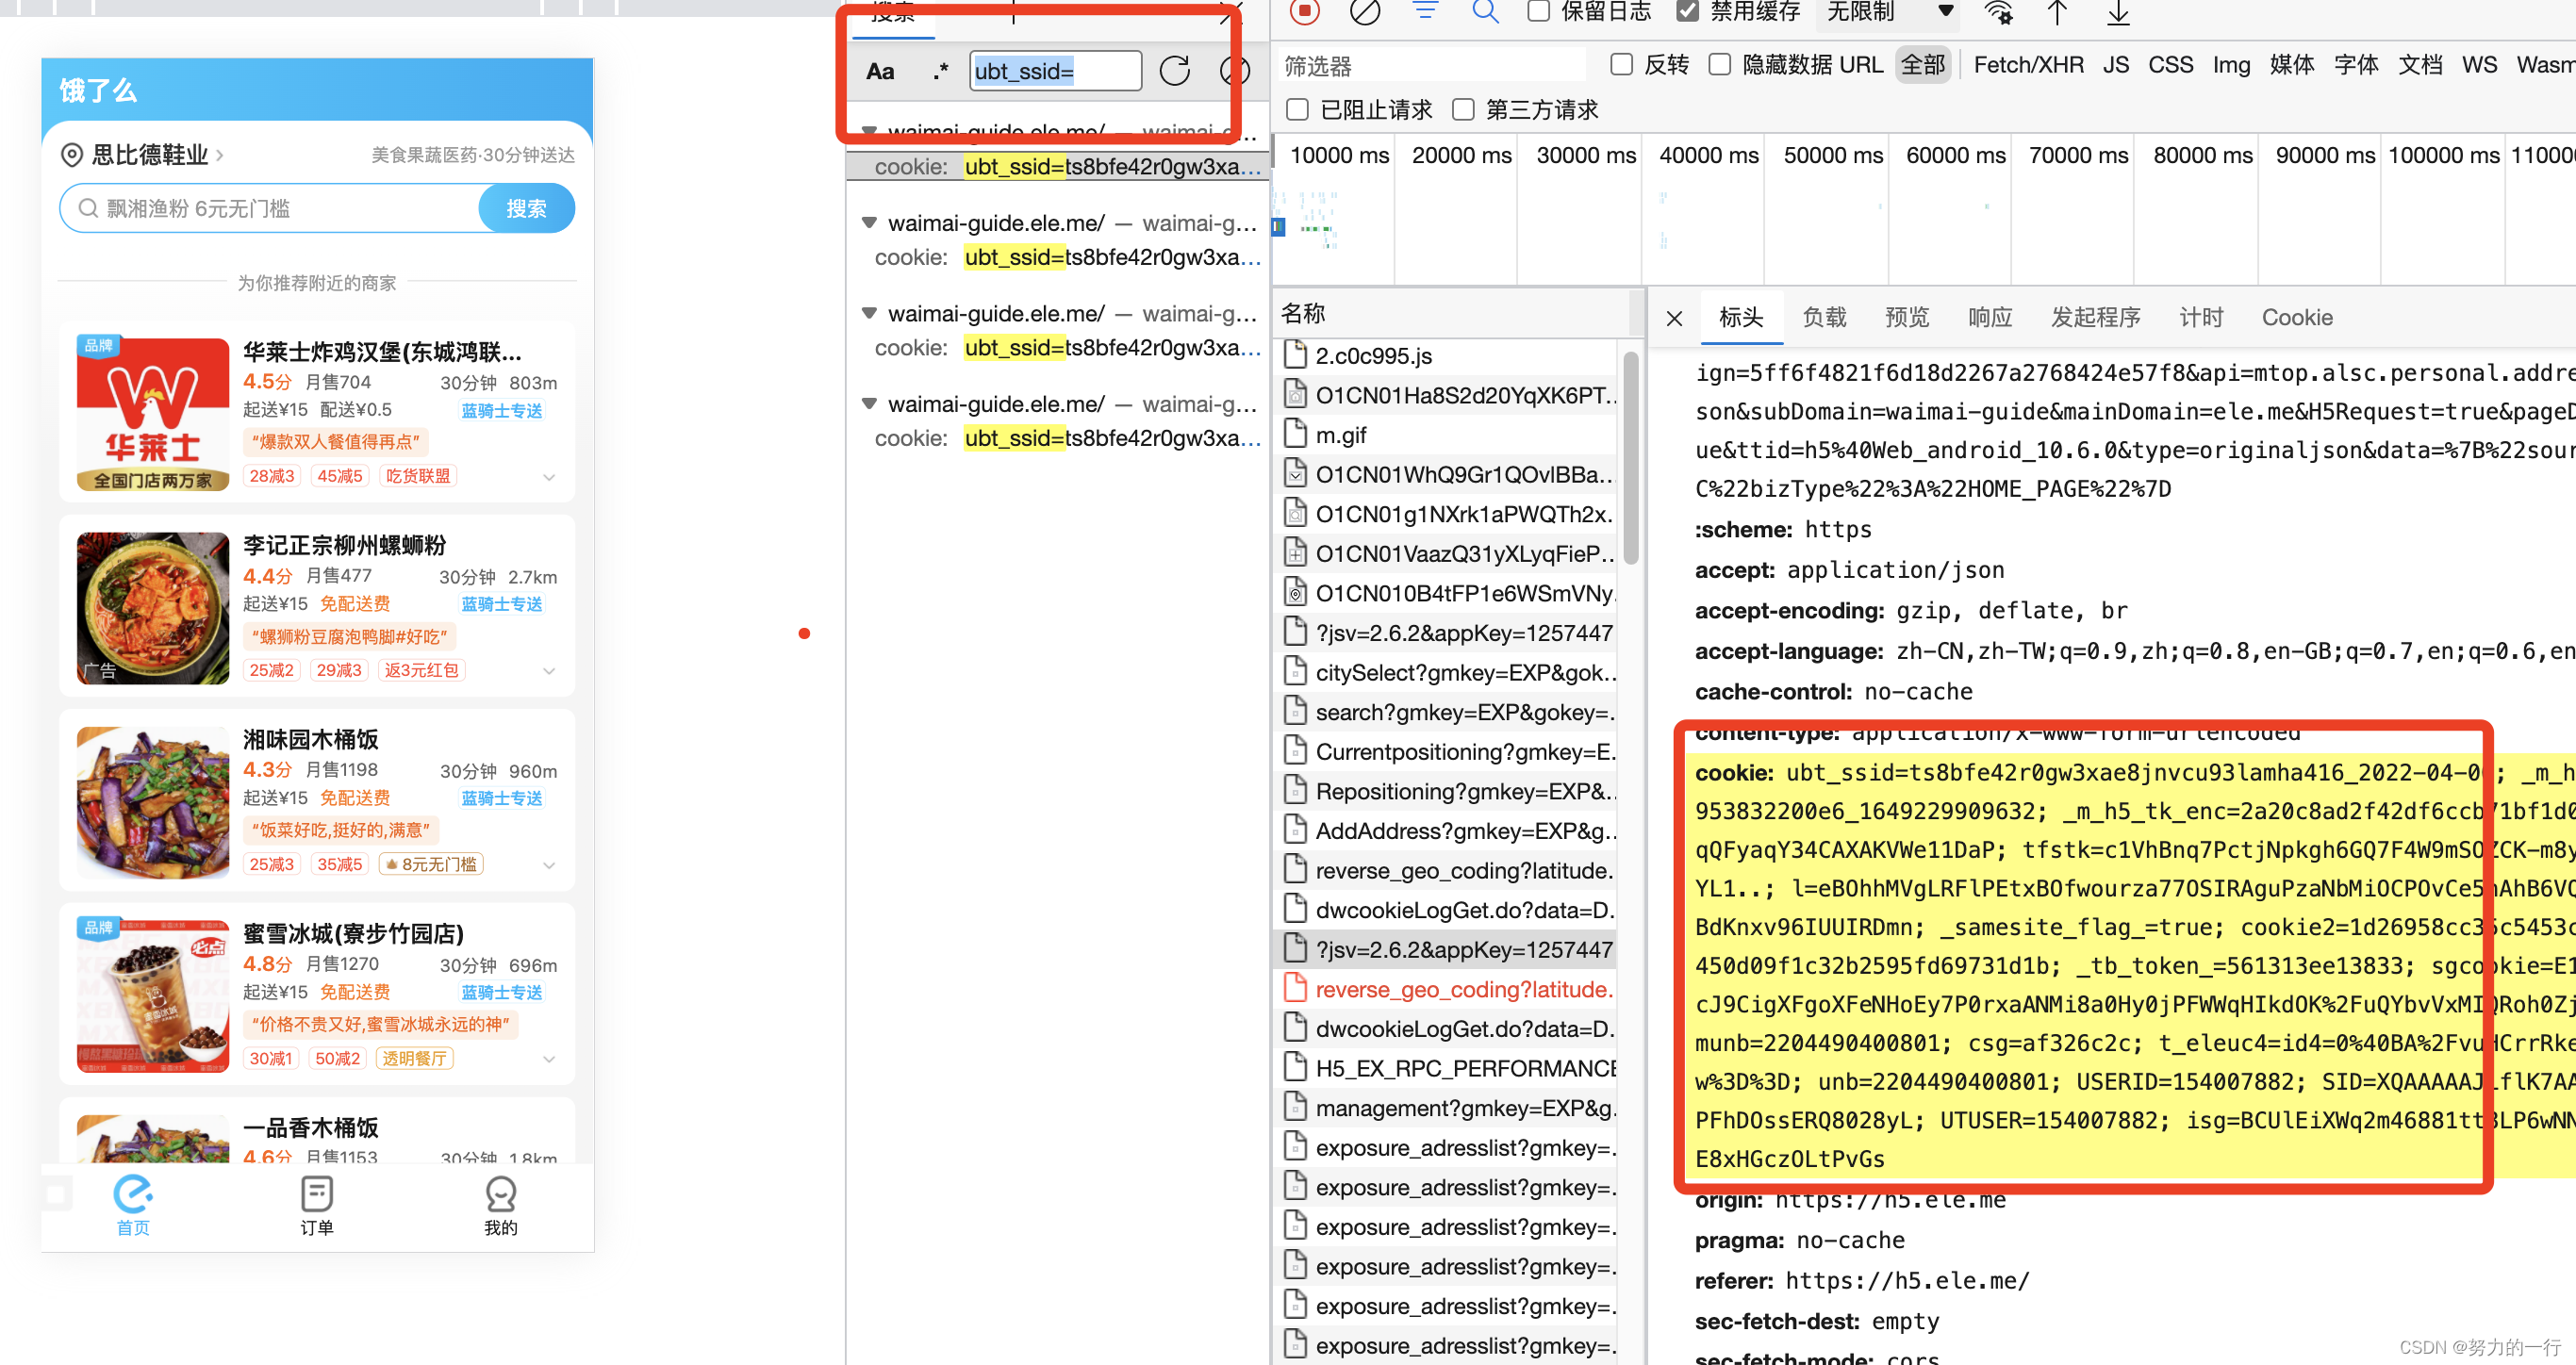Image resolution: width=2576 pixels, height=1365 pixels.
Task: Click the refresh search icon
Action: tap(1175, 71)
